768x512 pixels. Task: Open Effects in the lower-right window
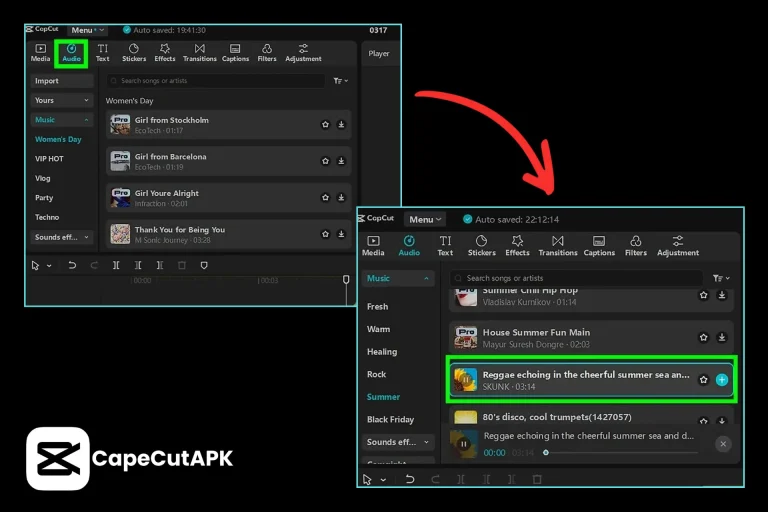click(x=517, y=246)
